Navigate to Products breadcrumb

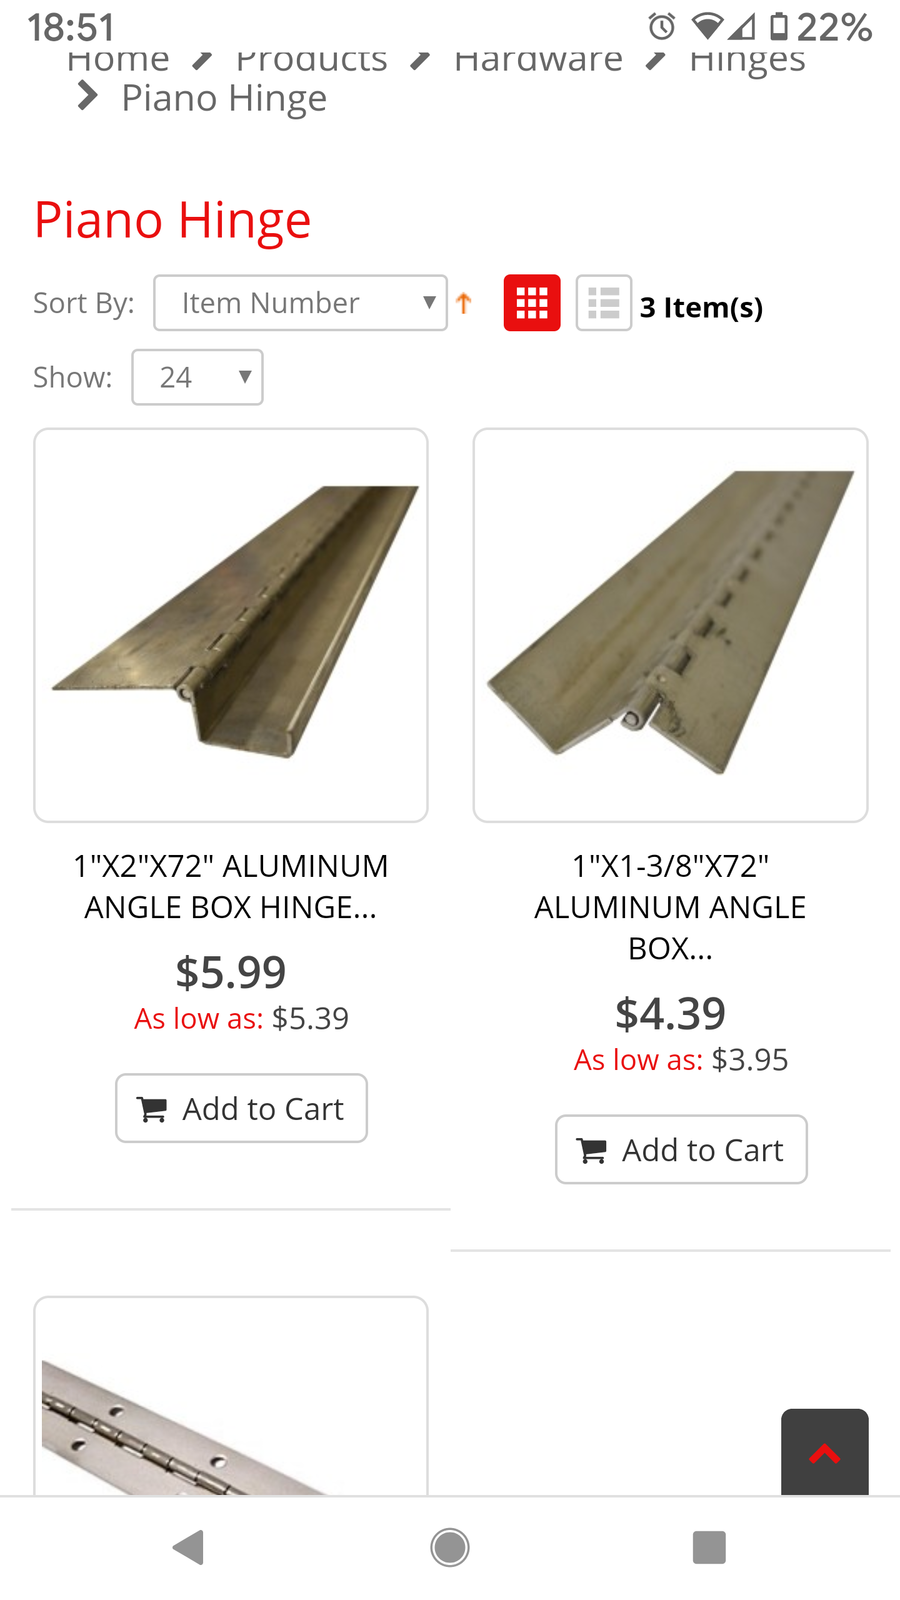(x=311, y=62)
